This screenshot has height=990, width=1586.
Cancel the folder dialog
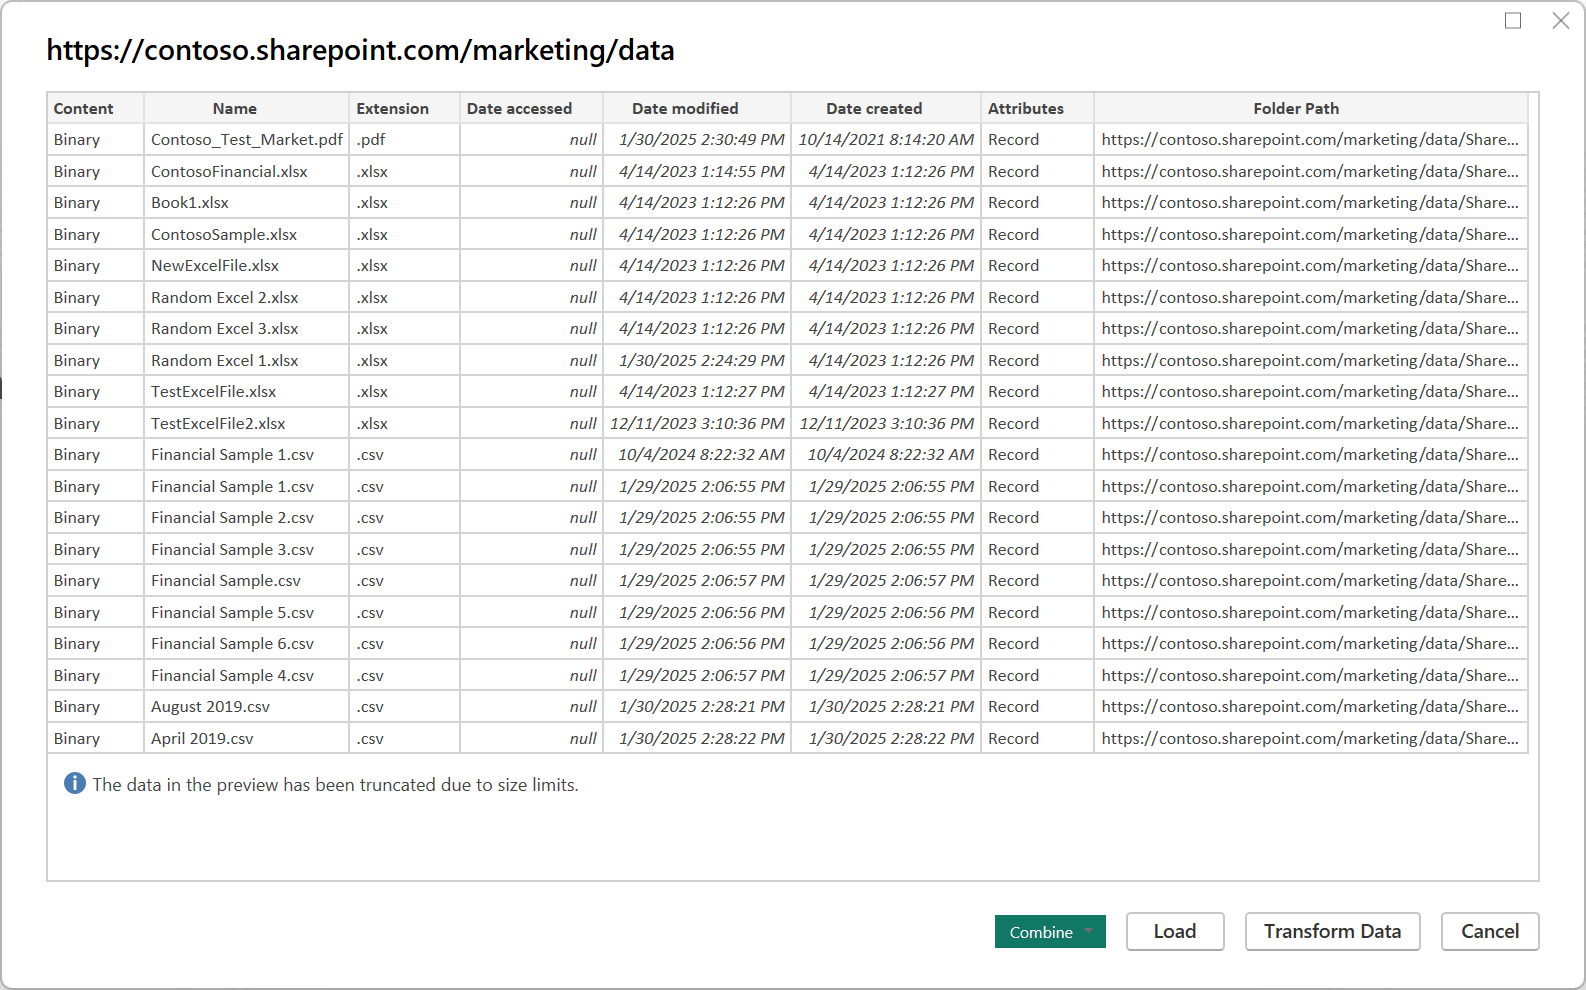pyautogui.click(x=1490, y=931)
